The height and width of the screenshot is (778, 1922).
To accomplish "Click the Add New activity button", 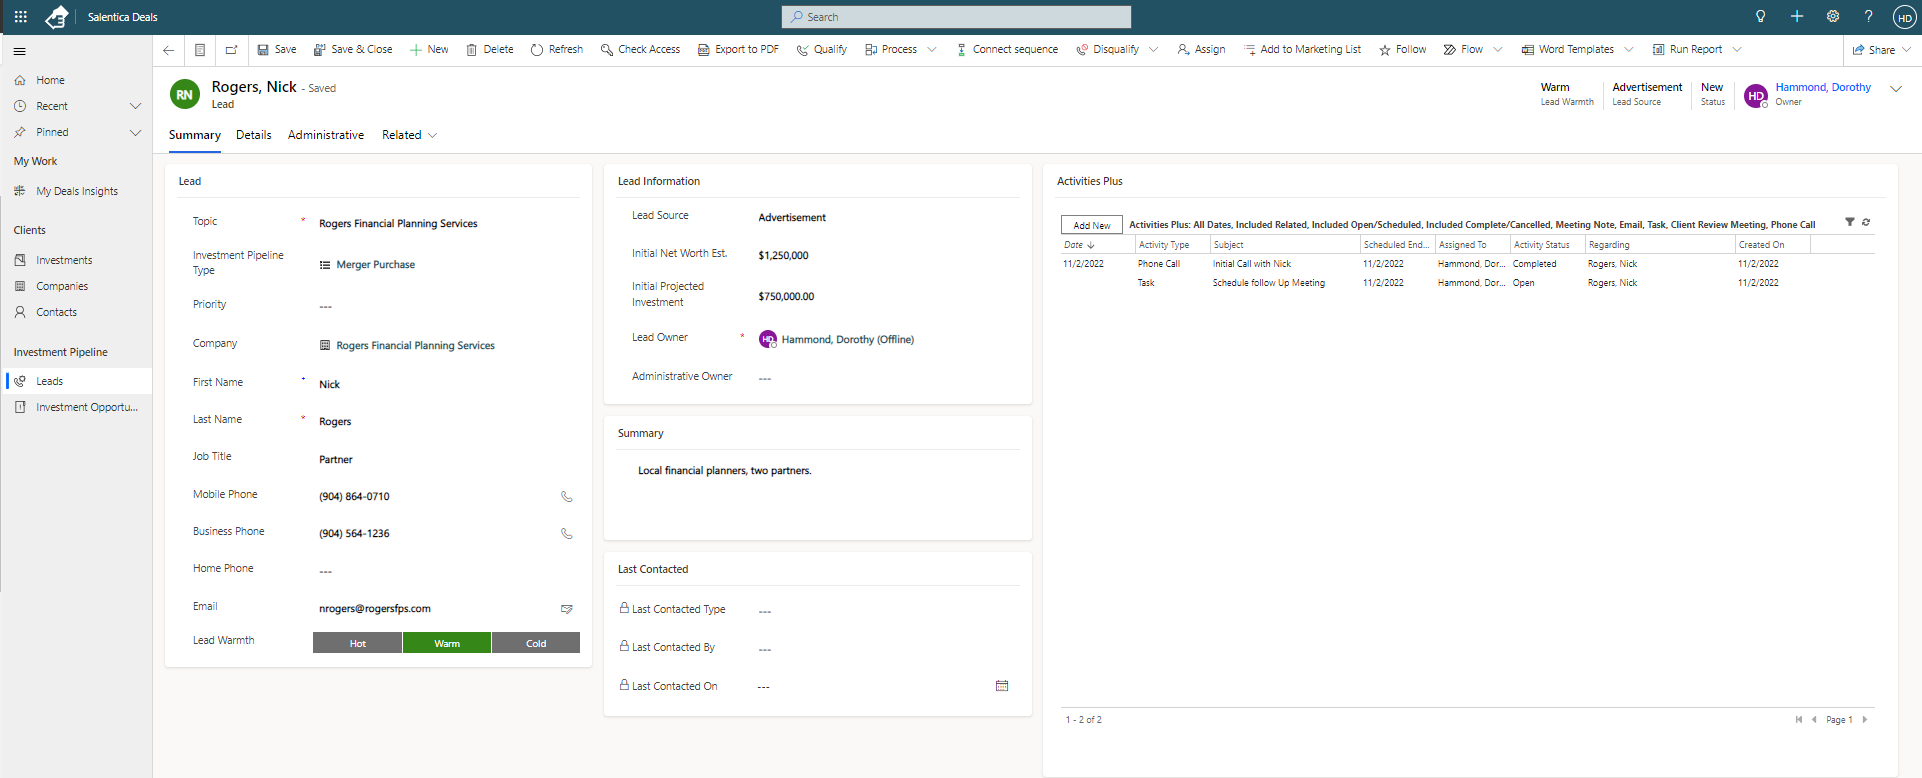I will (1091, 225).
